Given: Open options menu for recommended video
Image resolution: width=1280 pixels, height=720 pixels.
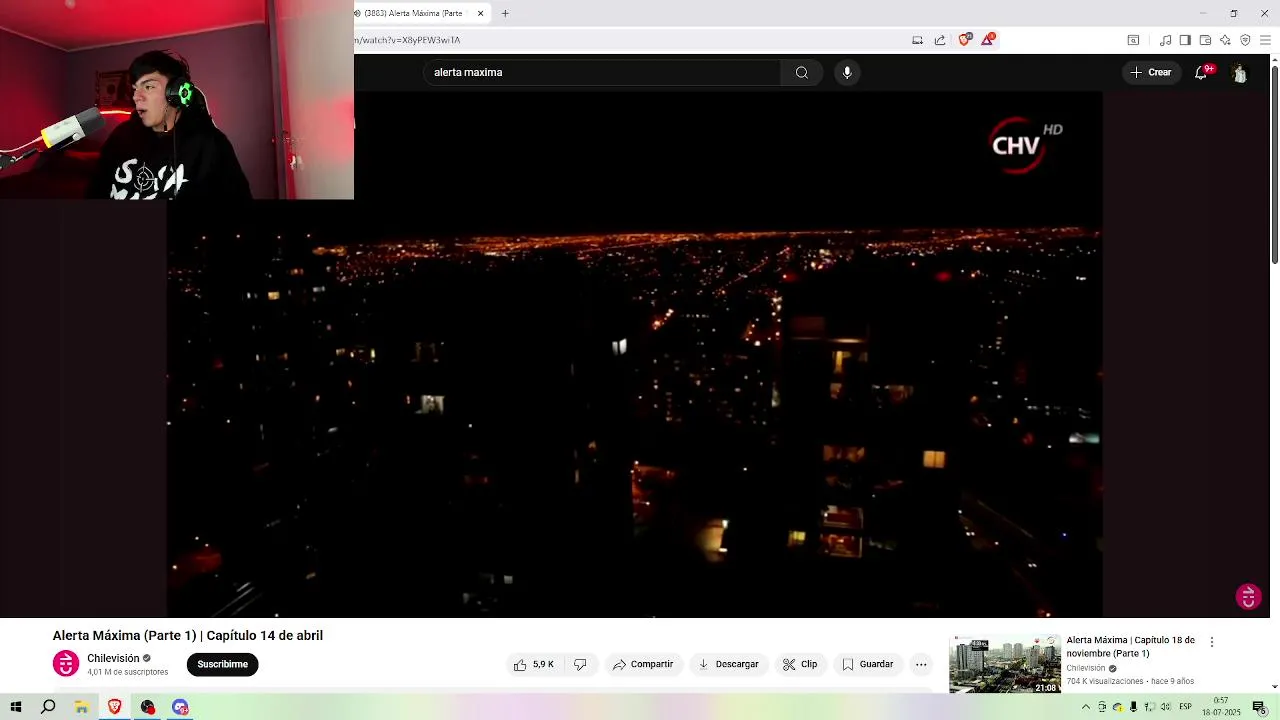Looking at the screenshot, I should [x=1212, y=642].
